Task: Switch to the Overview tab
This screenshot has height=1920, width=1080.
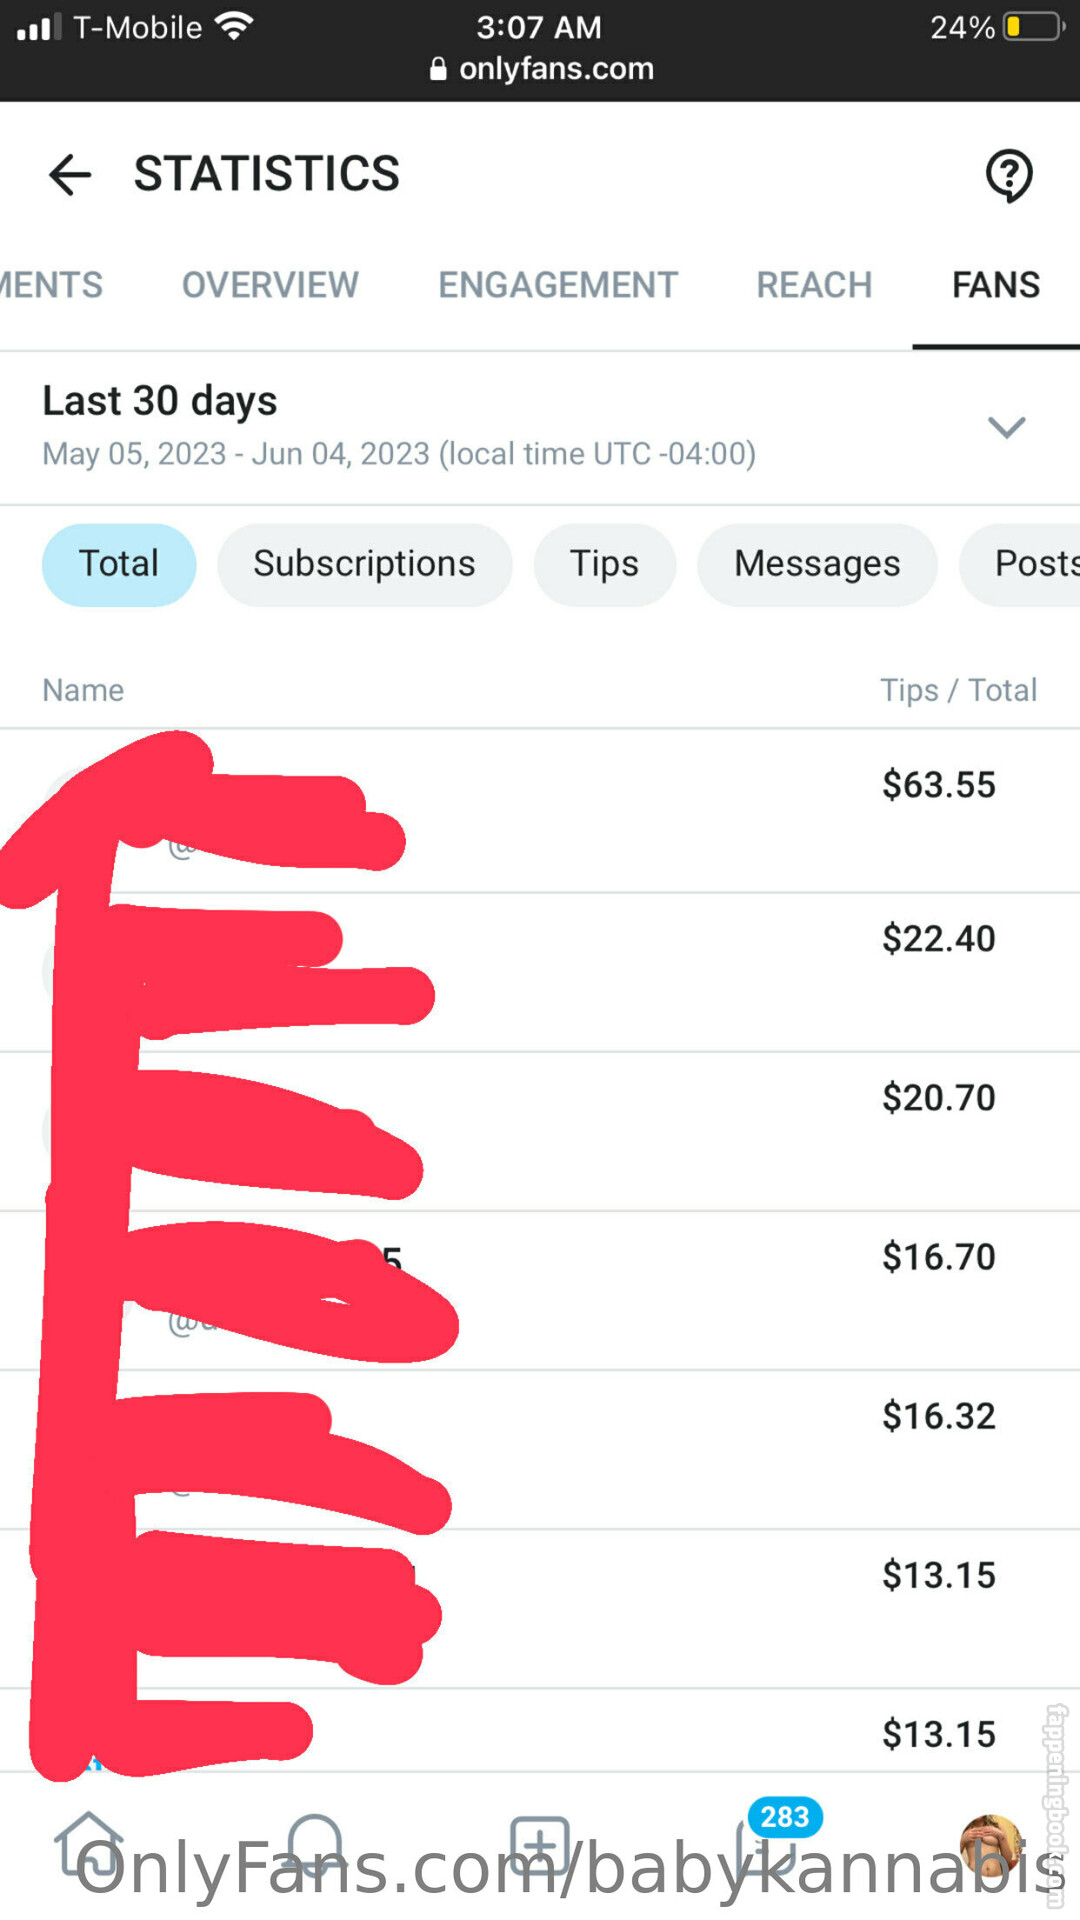Action: pyautogui.click(x=270, y=285)
